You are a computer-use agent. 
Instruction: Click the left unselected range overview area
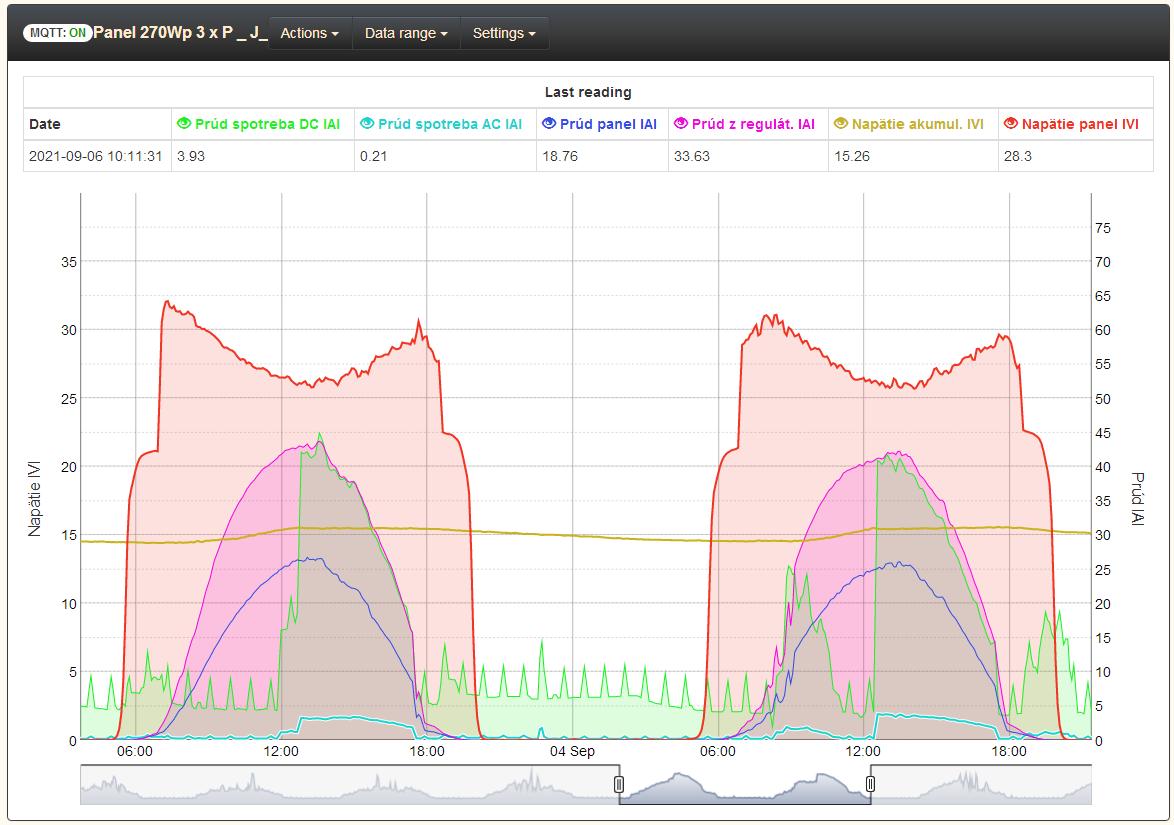pyautogui.click(x=348, y=786)
